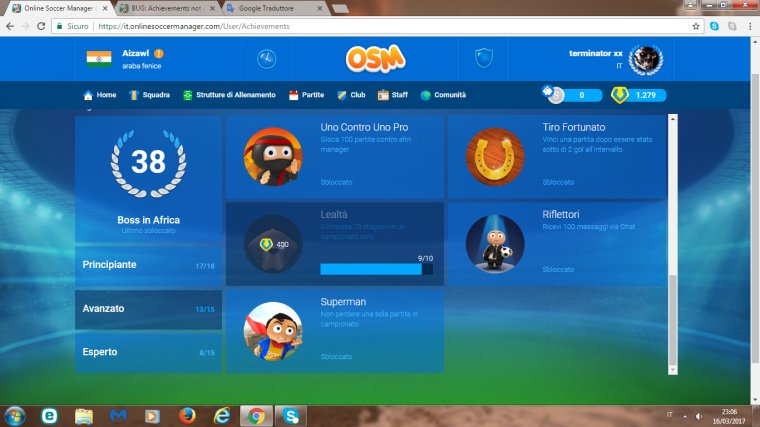760x427 pixels.
Task: Open the Staff menu
Action: 393,95
